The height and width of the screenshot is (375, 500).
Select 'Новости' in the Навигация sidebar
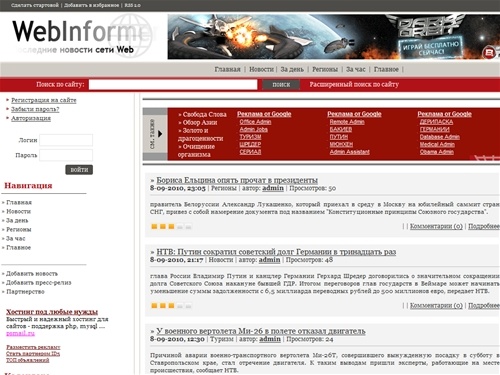point(18,211)
